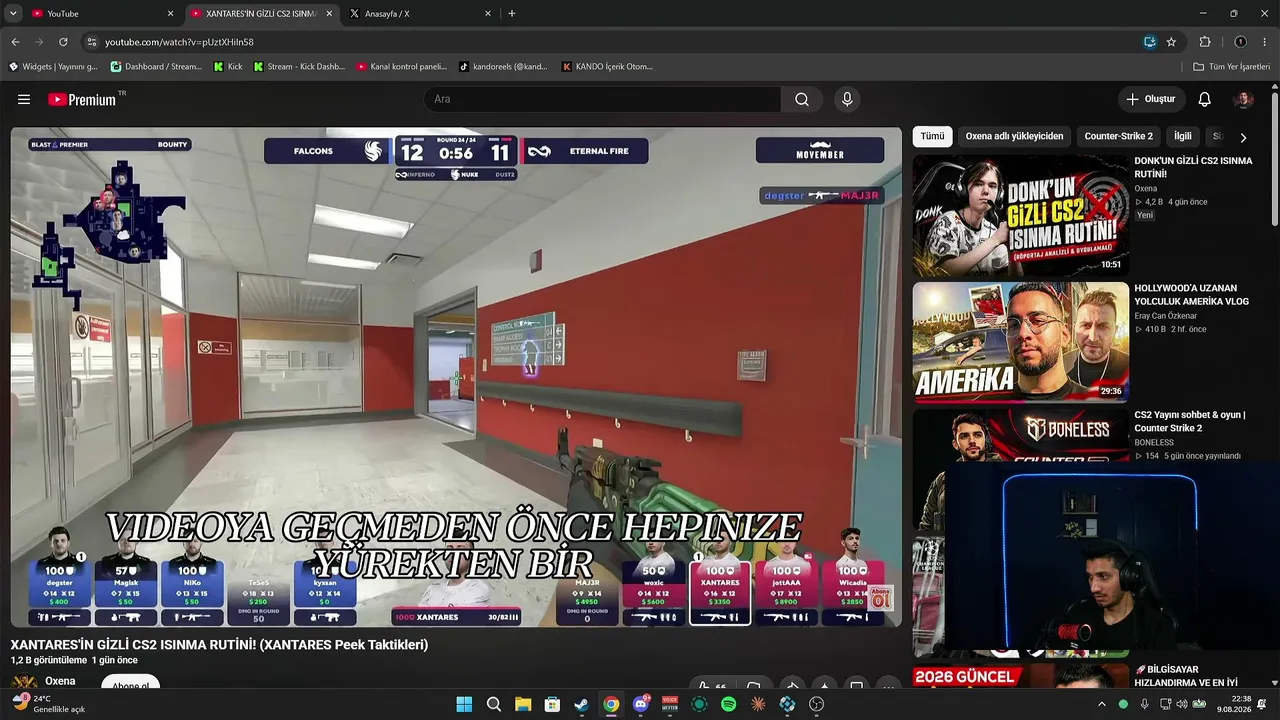Open the KANDO İçerik Otom bookmark
The width and height of the screenshot is (1280, 720).
[x=607, y=67]
